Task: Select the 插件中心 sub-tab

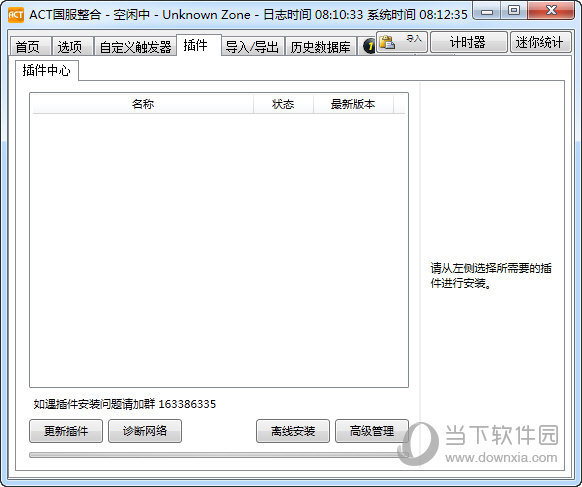Action: tap(46, 70)
